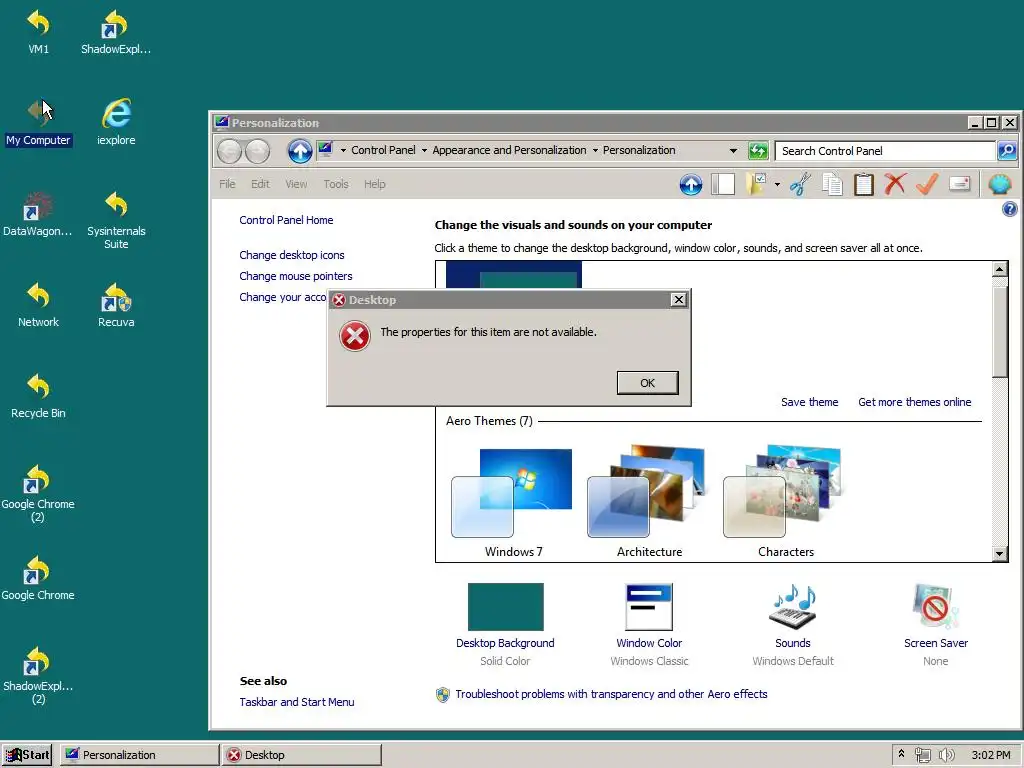Select the Recycle Bin desktop icon
Image resolution: width=1024 pixels, height=768 pixels.
pos(38,396)
